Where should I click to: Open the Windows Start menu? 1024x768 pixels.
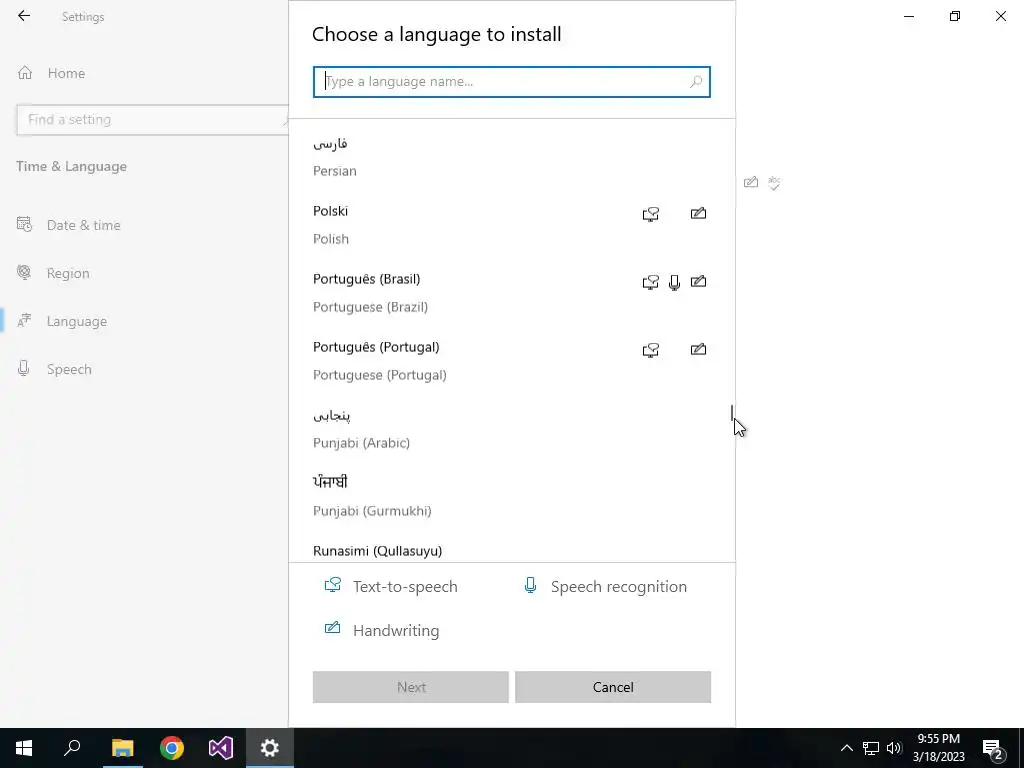click(x=24, y=748)
